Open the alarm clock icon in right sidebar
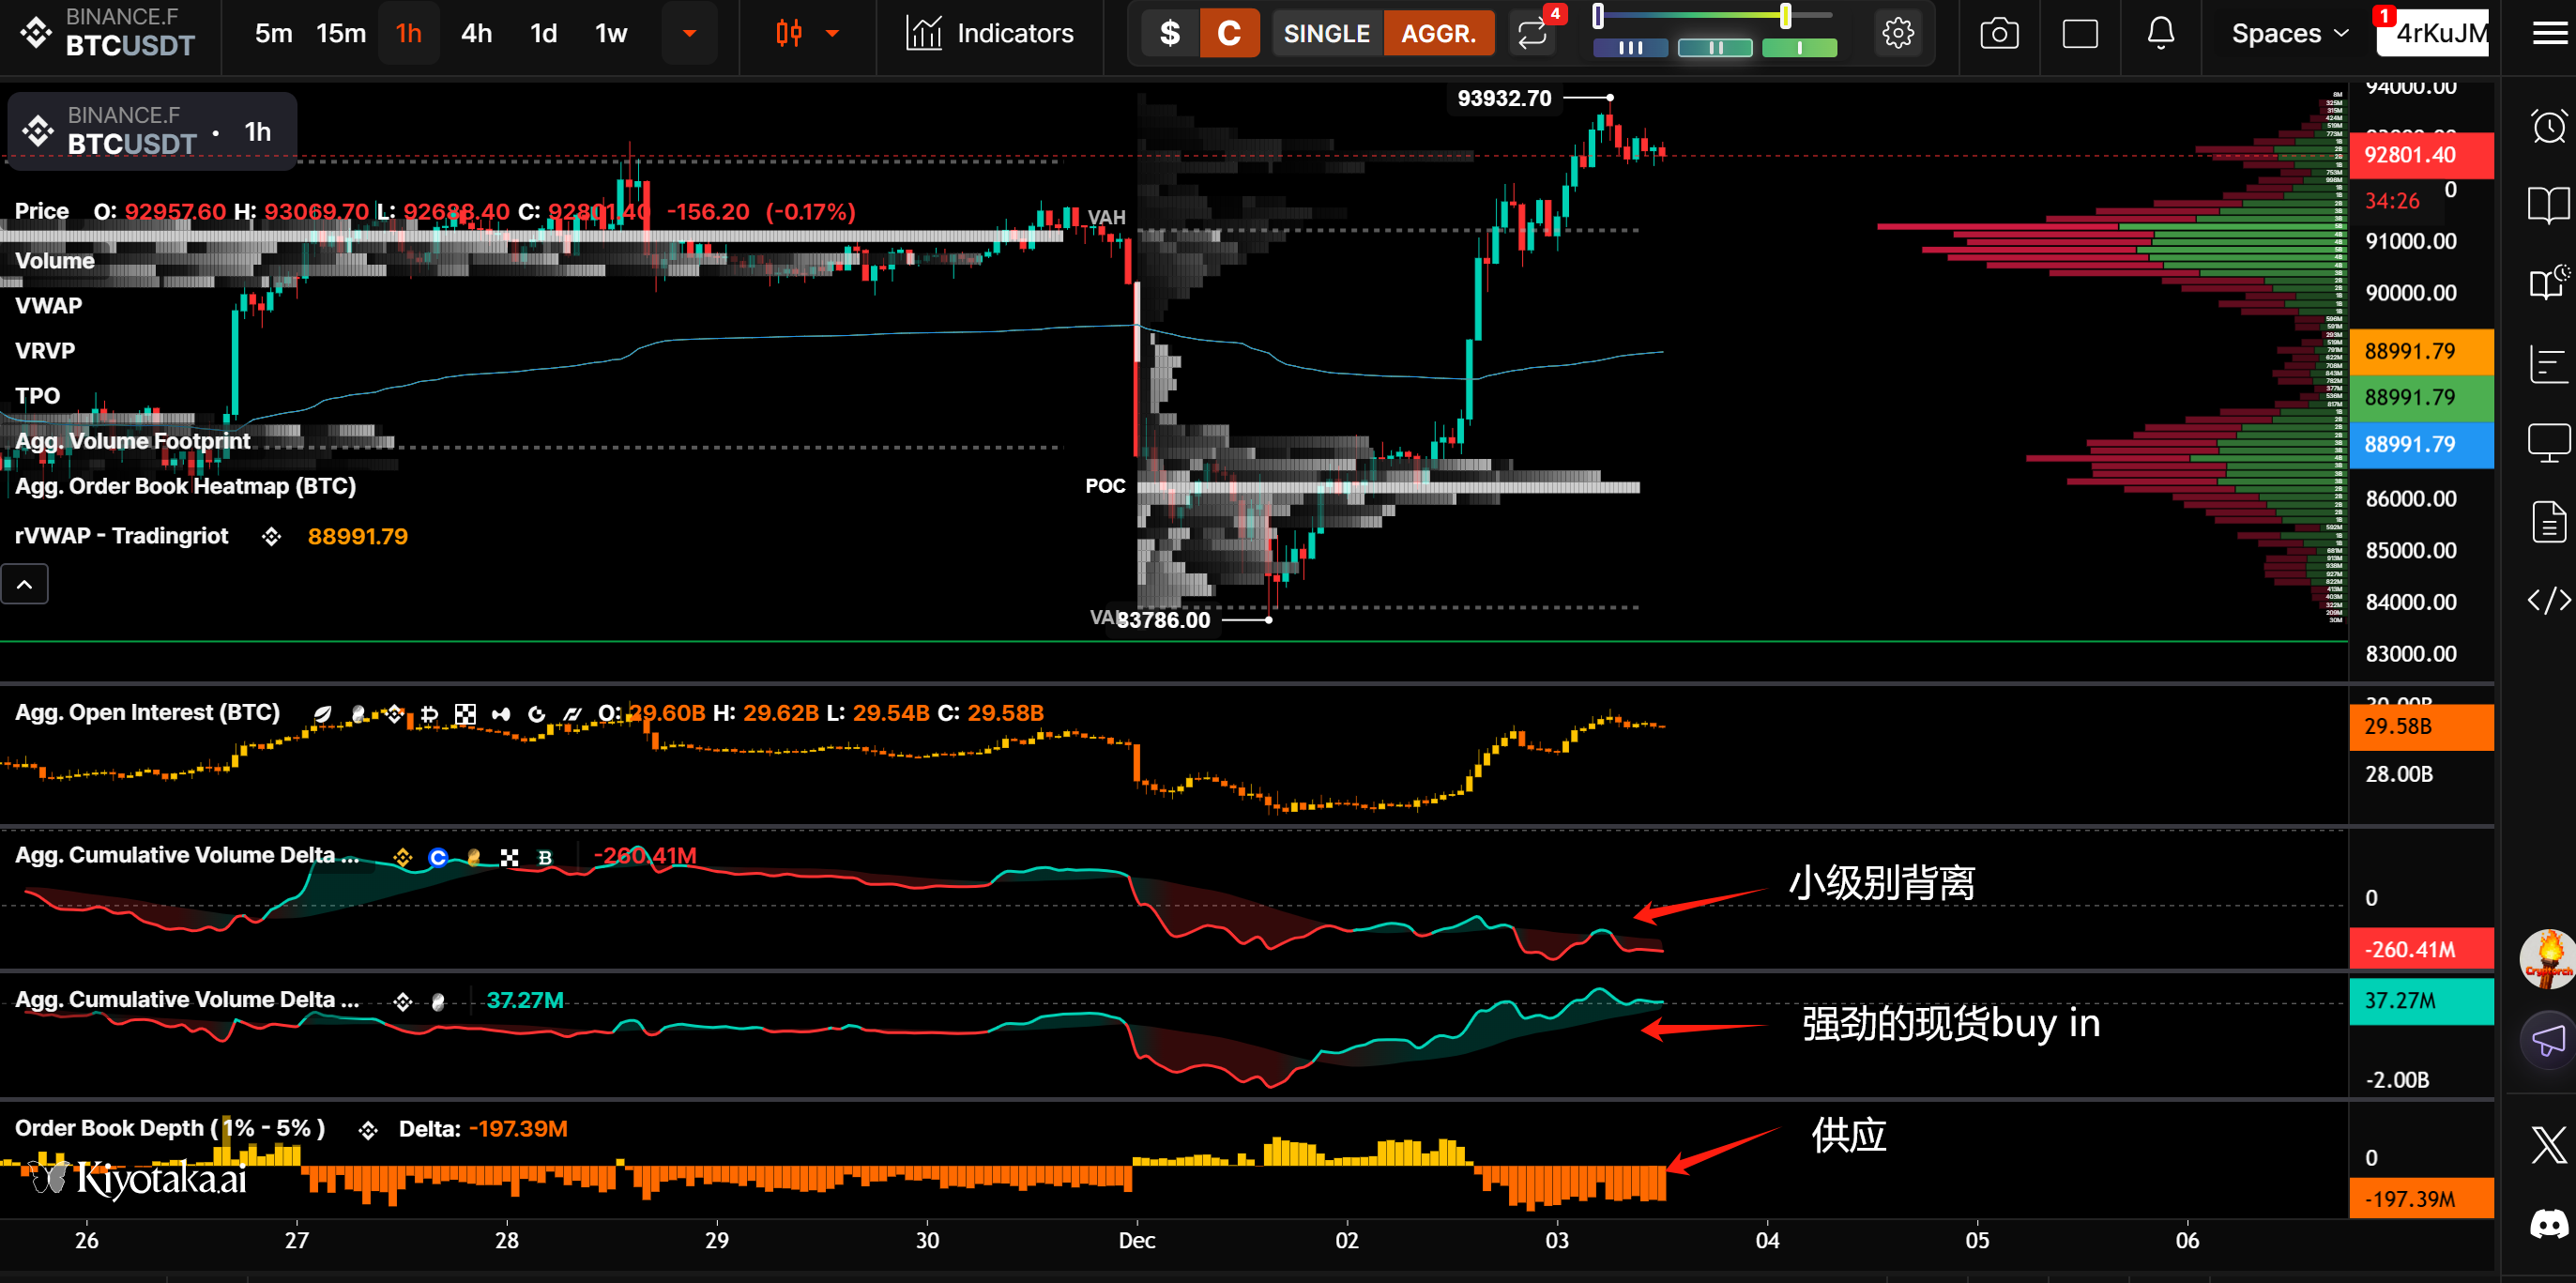Image resolution: width=2576 pixels, height=1283 pixels. [x=2548, y=127]
